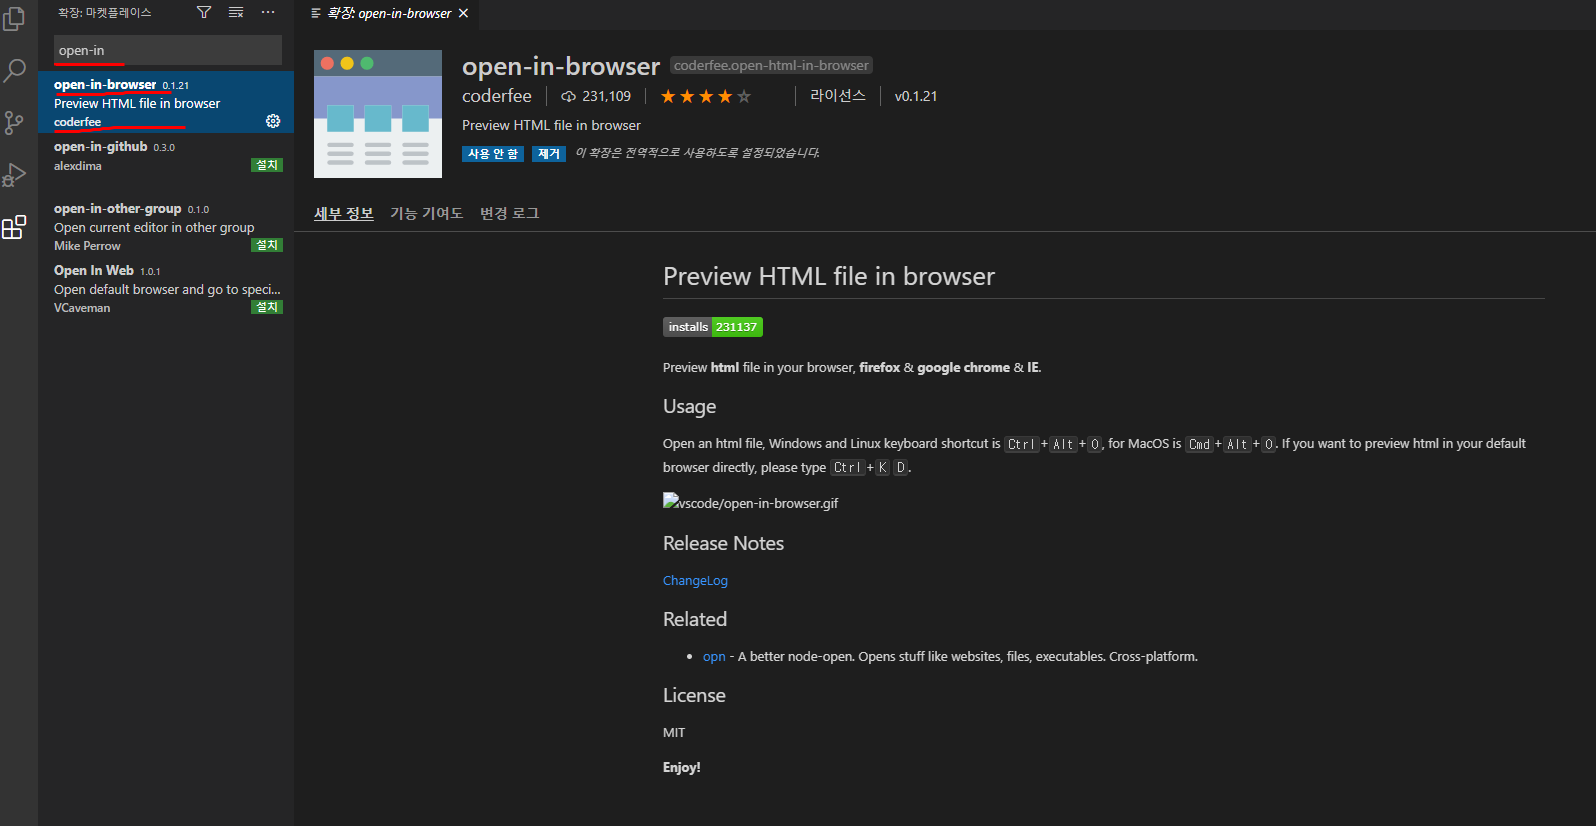Click the gear icon for open-in-browser
Image resolution: width=1596 pixels, height=826 pixels.
coord(273,121)
